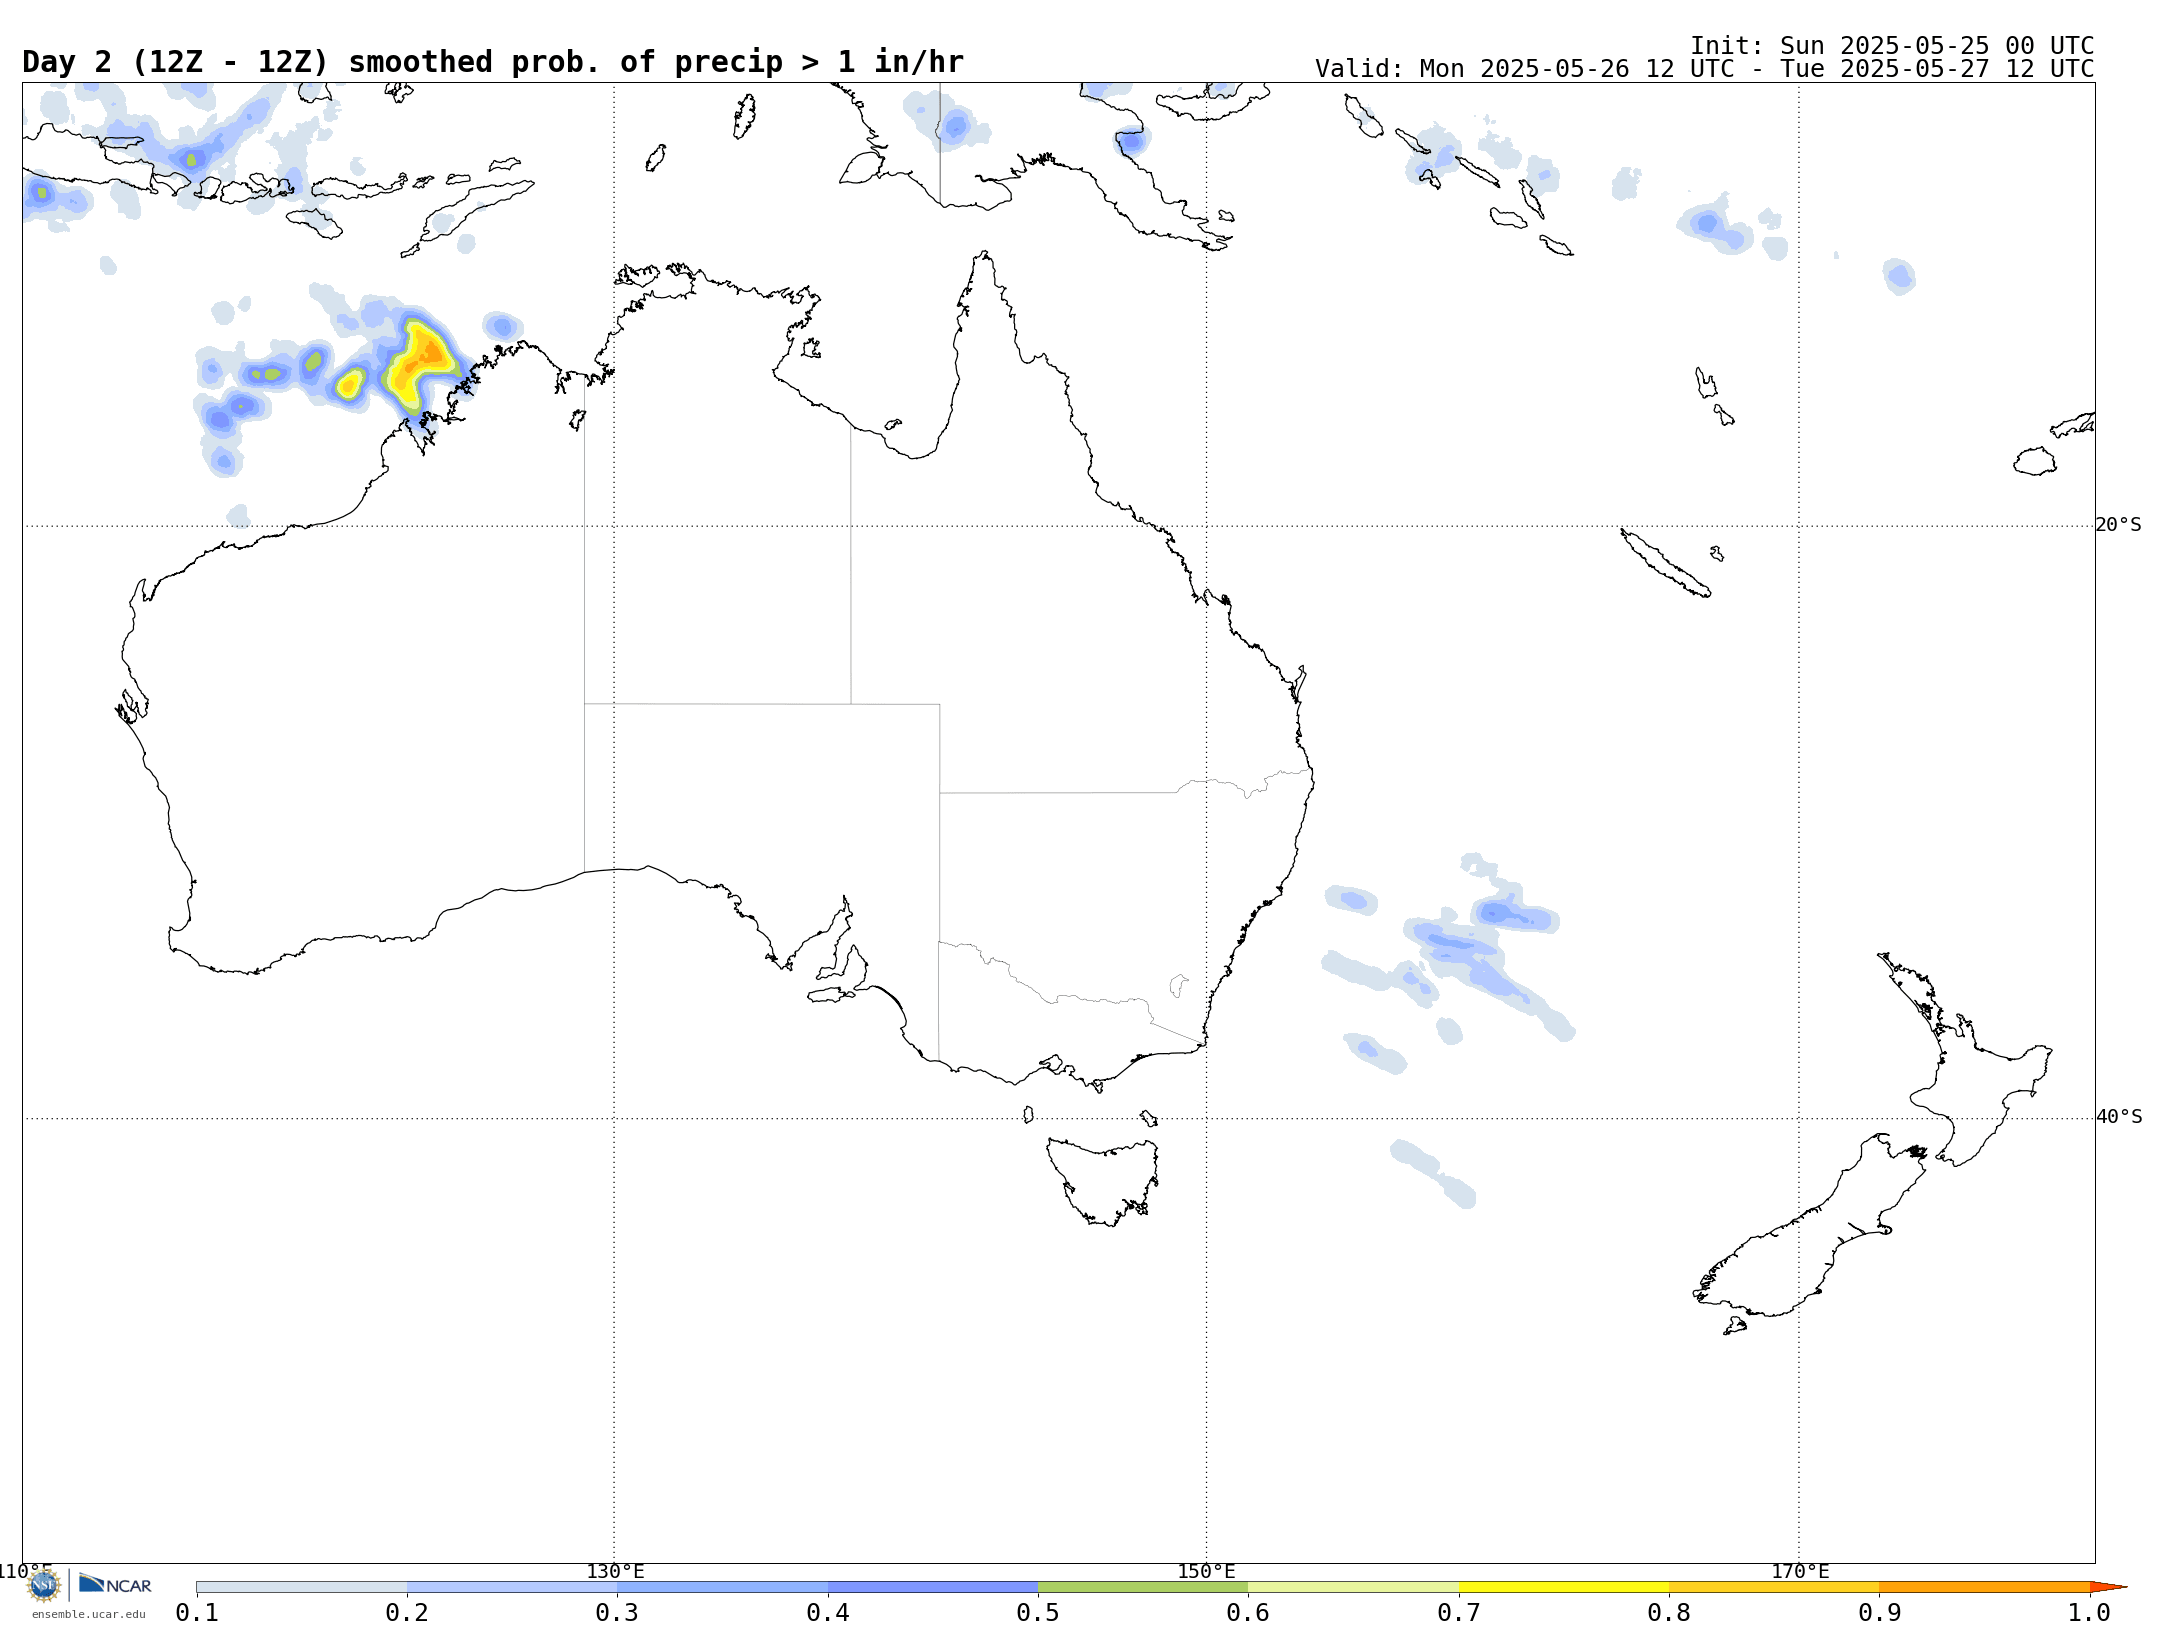2160x1626 pixels.
Task: Click the 0.6 colorbar tick label
Action: pos(1248,1613)
